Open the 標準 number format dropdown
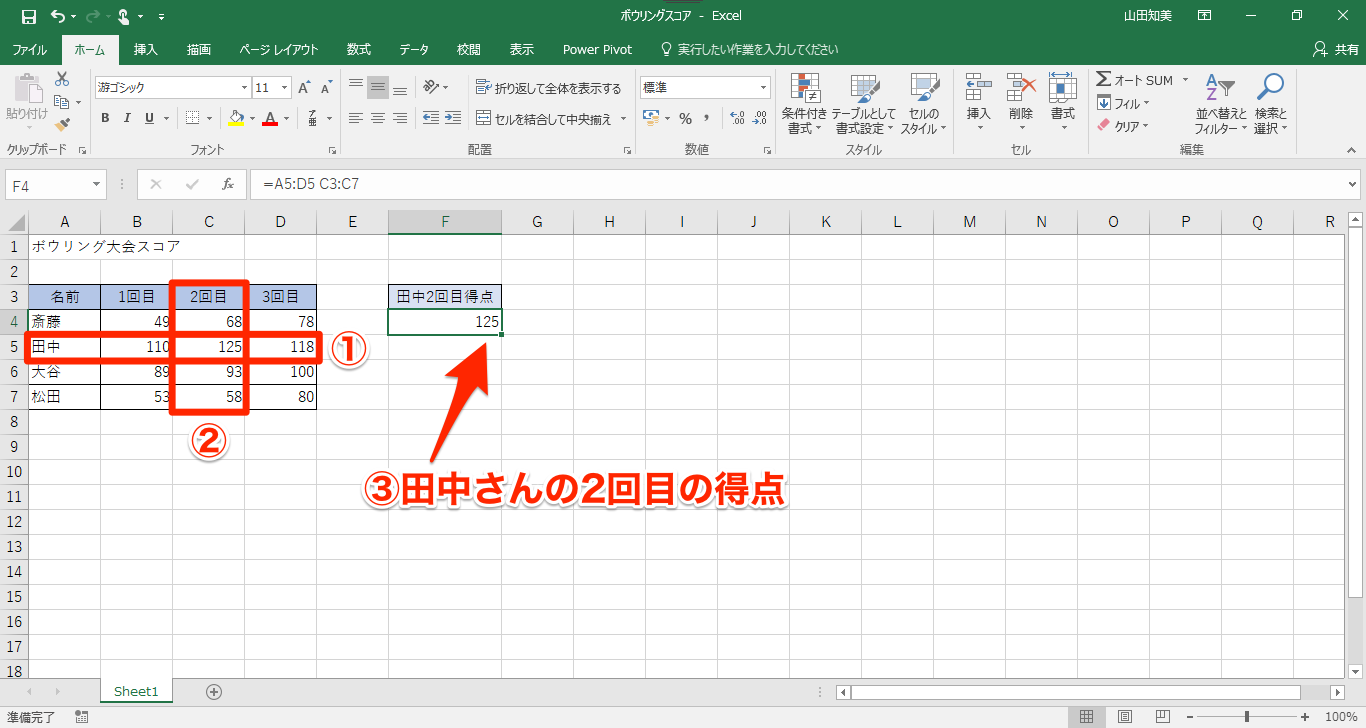The height and width of the screenshot is (728, 1366). (x=764, y=88)
